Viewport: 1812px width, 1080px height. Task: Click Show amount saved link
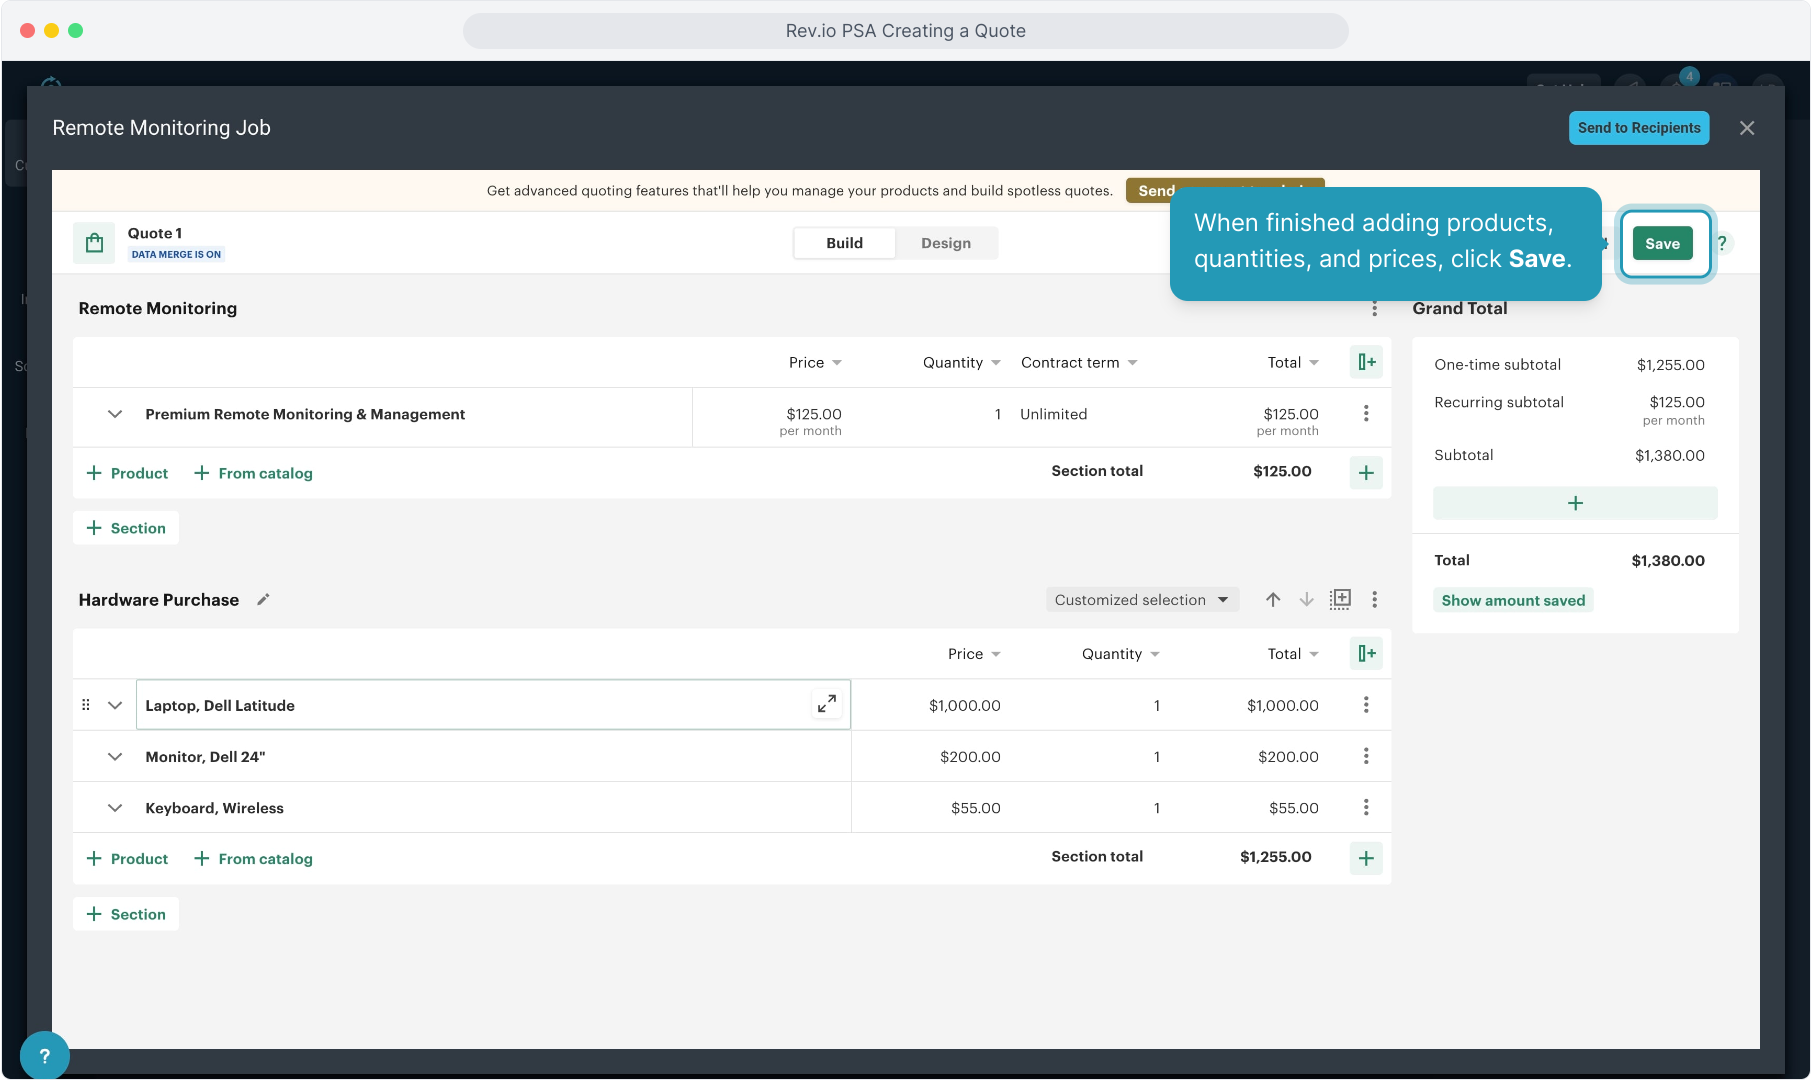[x=1512, y=600]
